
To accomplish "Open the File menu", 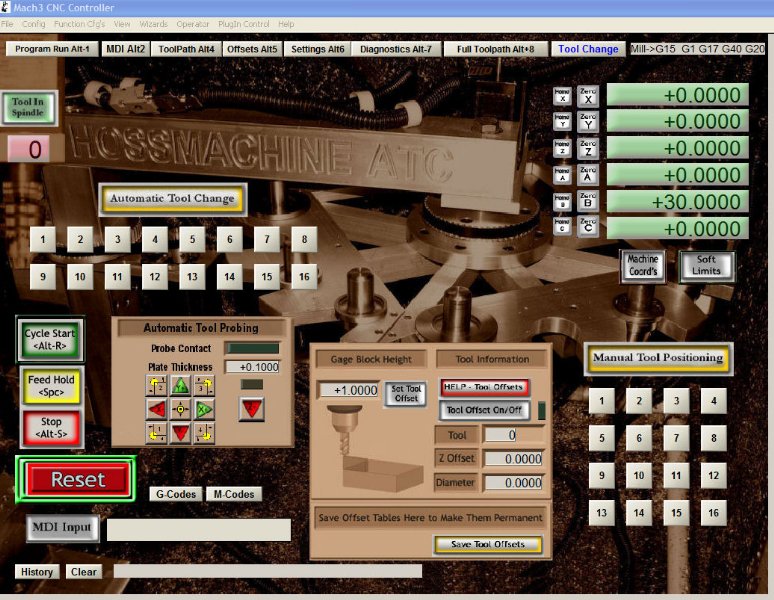I will [7, 24].
